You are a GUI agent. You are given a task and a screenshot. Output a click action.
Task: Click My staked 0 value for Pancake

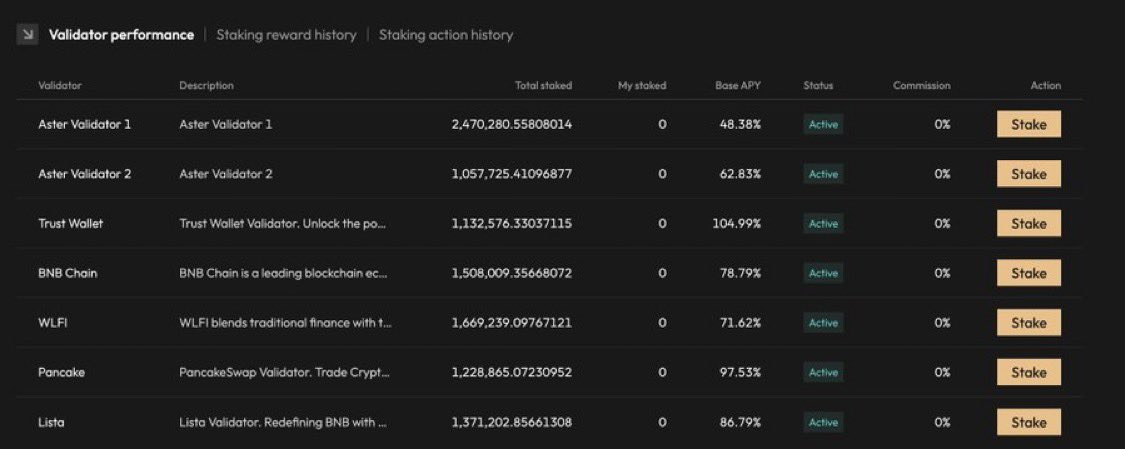[662, 372]
